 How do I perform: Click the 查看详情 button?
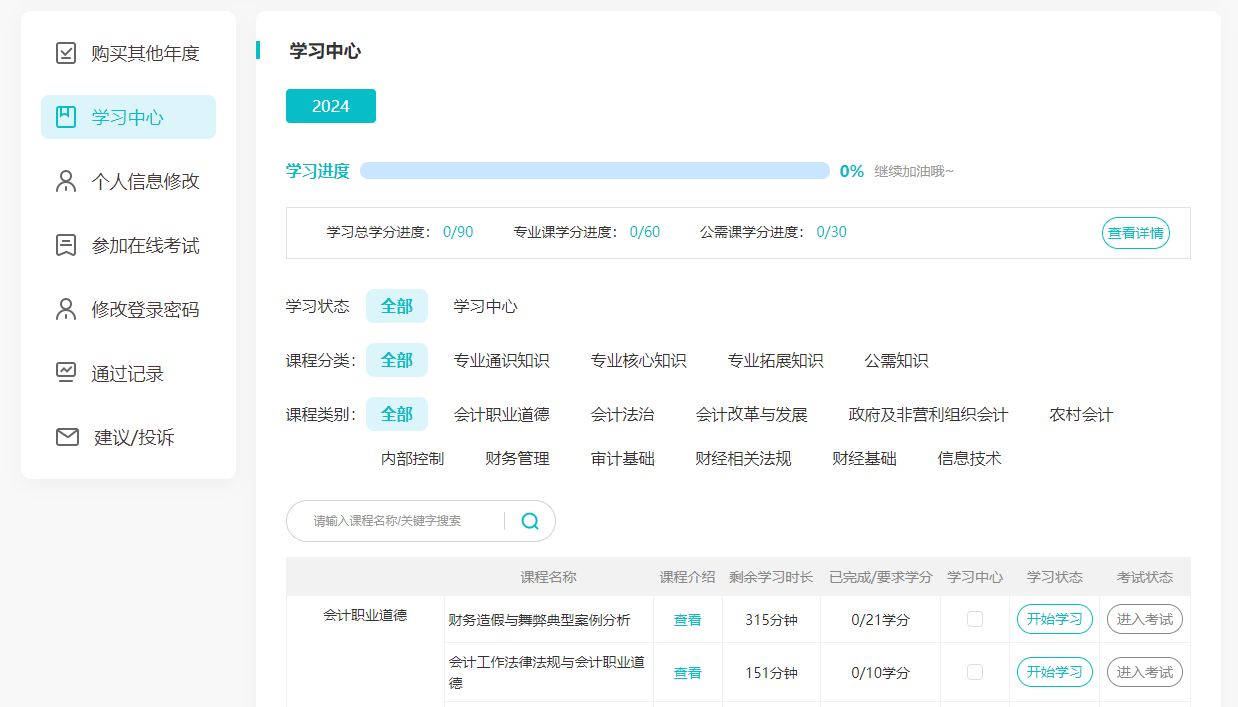(1135, 232)
